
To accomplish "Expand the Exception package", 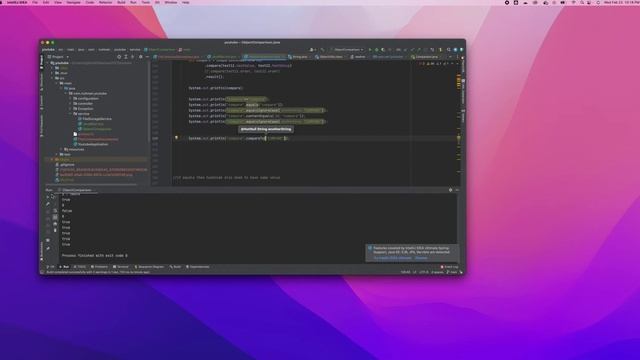I will click(x=71, y=109).
